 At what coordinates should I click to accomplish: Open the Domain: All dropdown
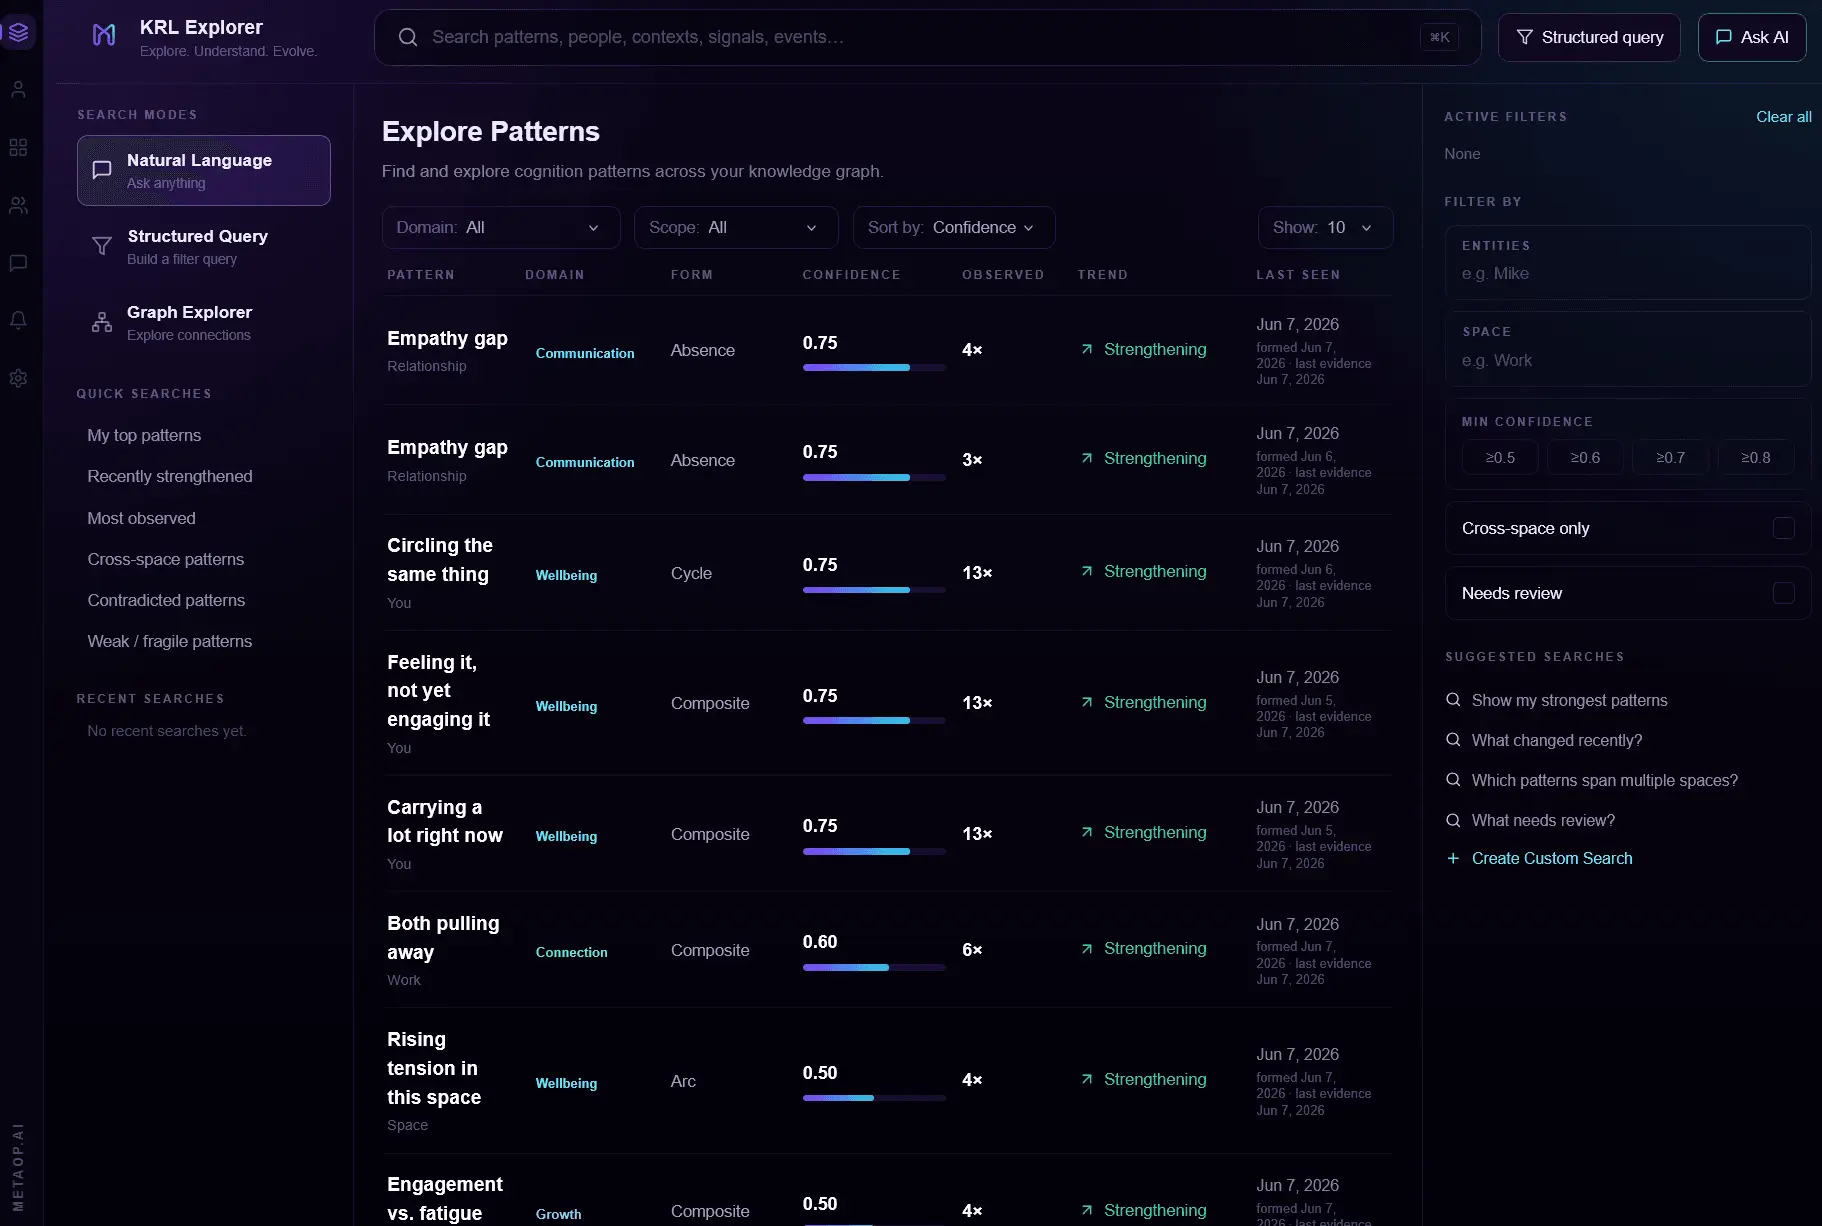point(501,227)
